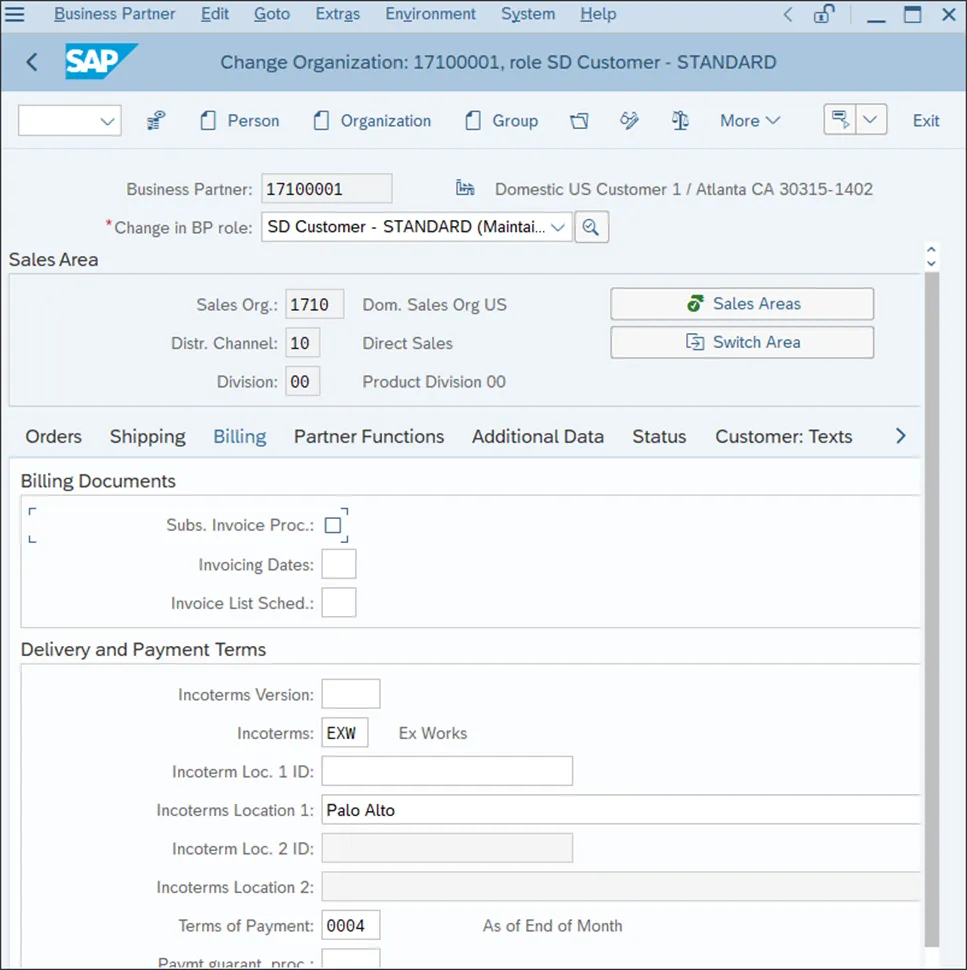Click the Division field 00
Screen dimensions: 967x970
click(303, 382)
